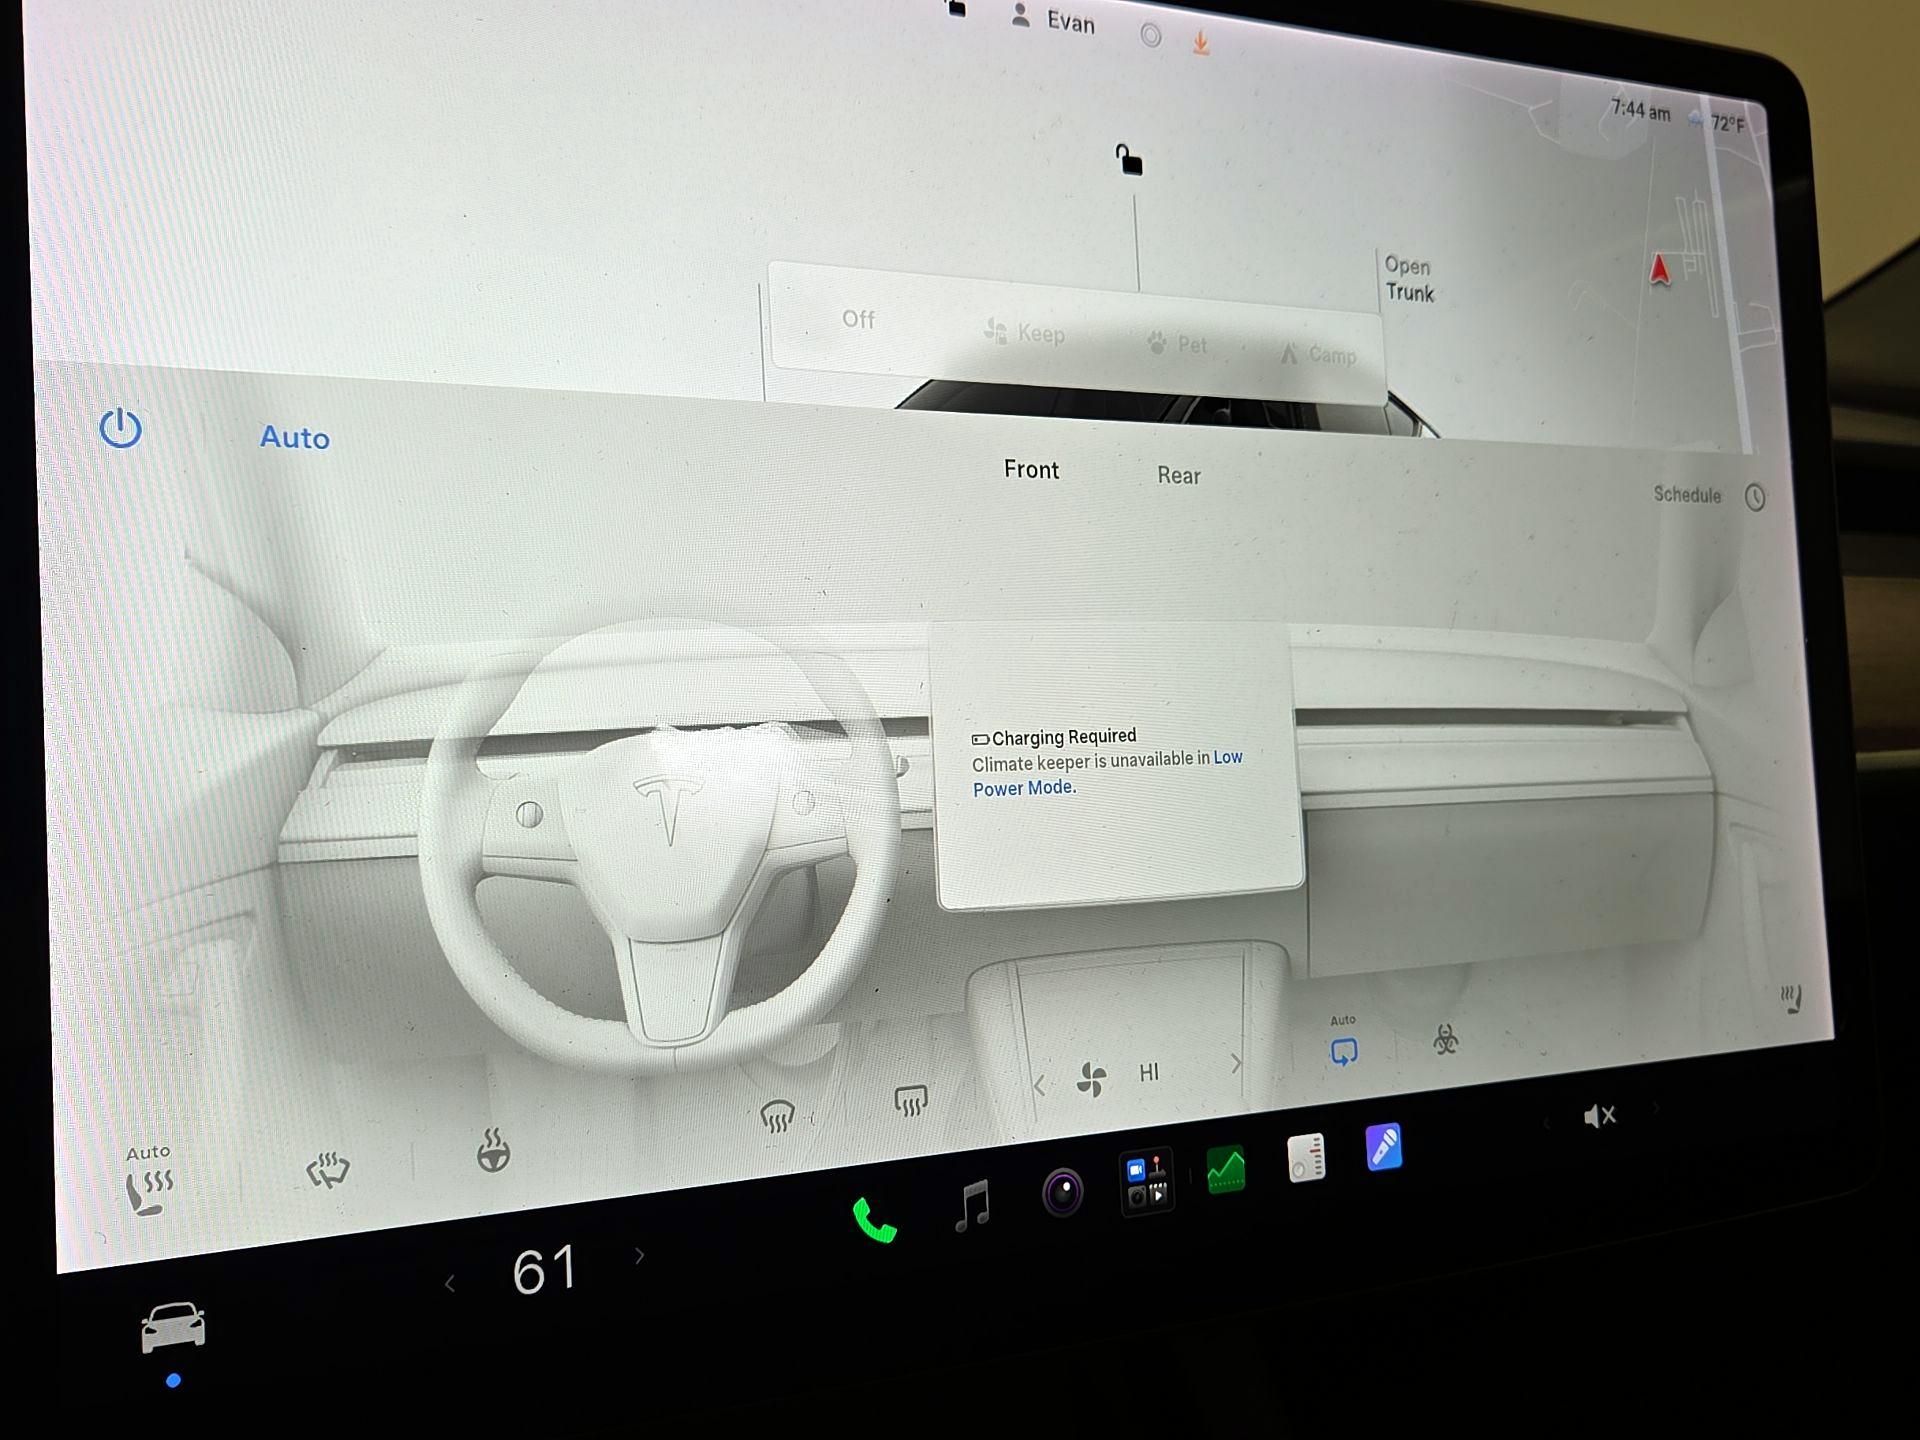The width and height of the screenshot is (1920, 1440).
Task: Tap the circular status icon beside Evan
Action: 1151,36
